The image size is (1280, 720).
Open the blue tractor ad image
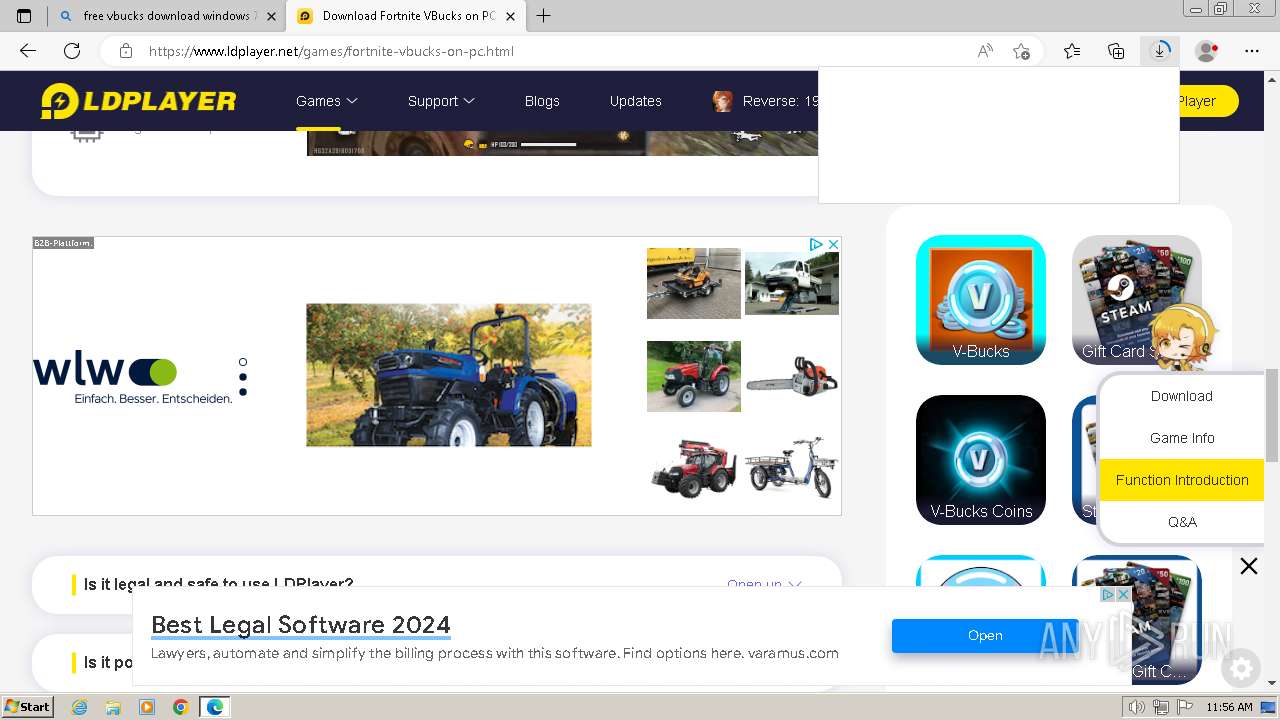tap(448, 375)
